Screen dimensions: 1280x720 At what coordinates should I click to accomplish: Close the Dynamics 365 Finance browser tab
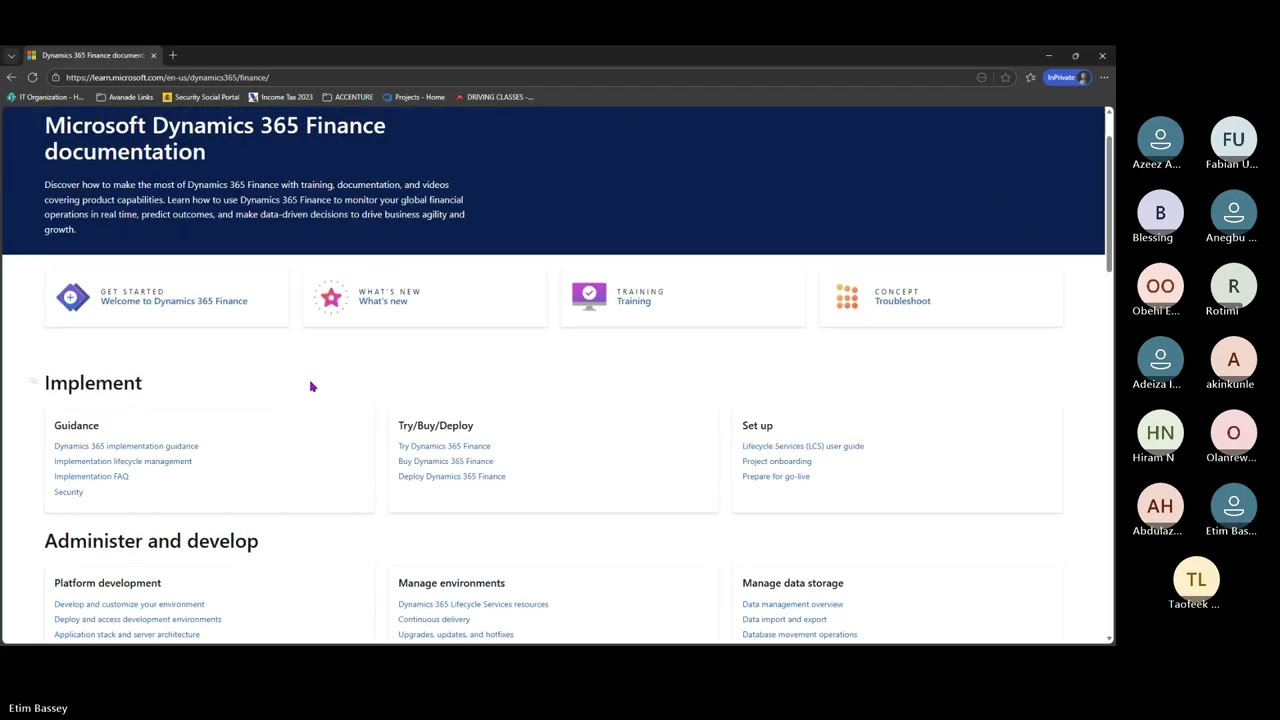point(153,55)
